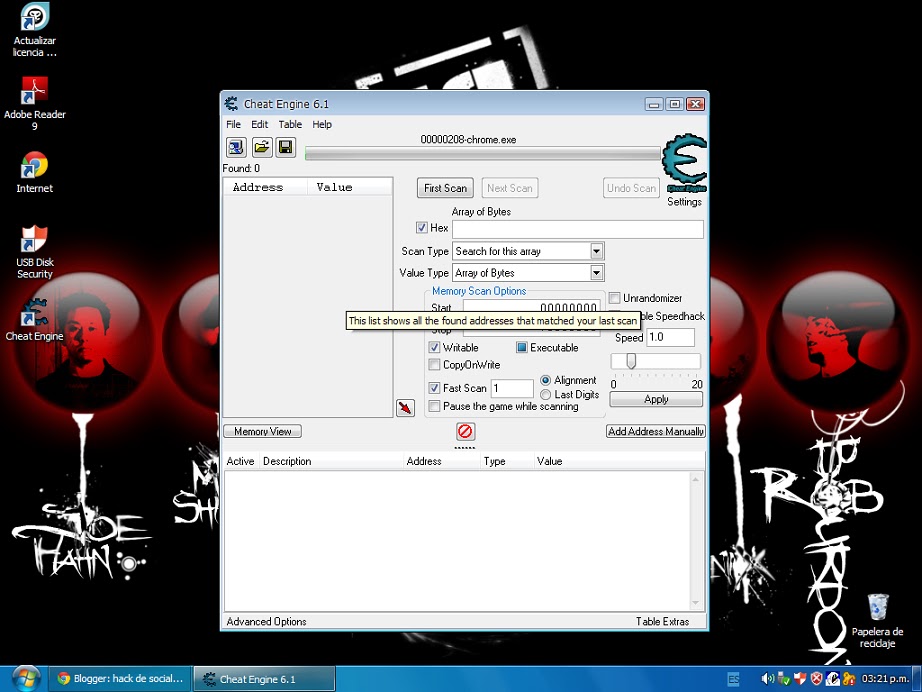
Task: Launch Cheat Engine from the desktop icon
Action: click(x=34, y=310)
